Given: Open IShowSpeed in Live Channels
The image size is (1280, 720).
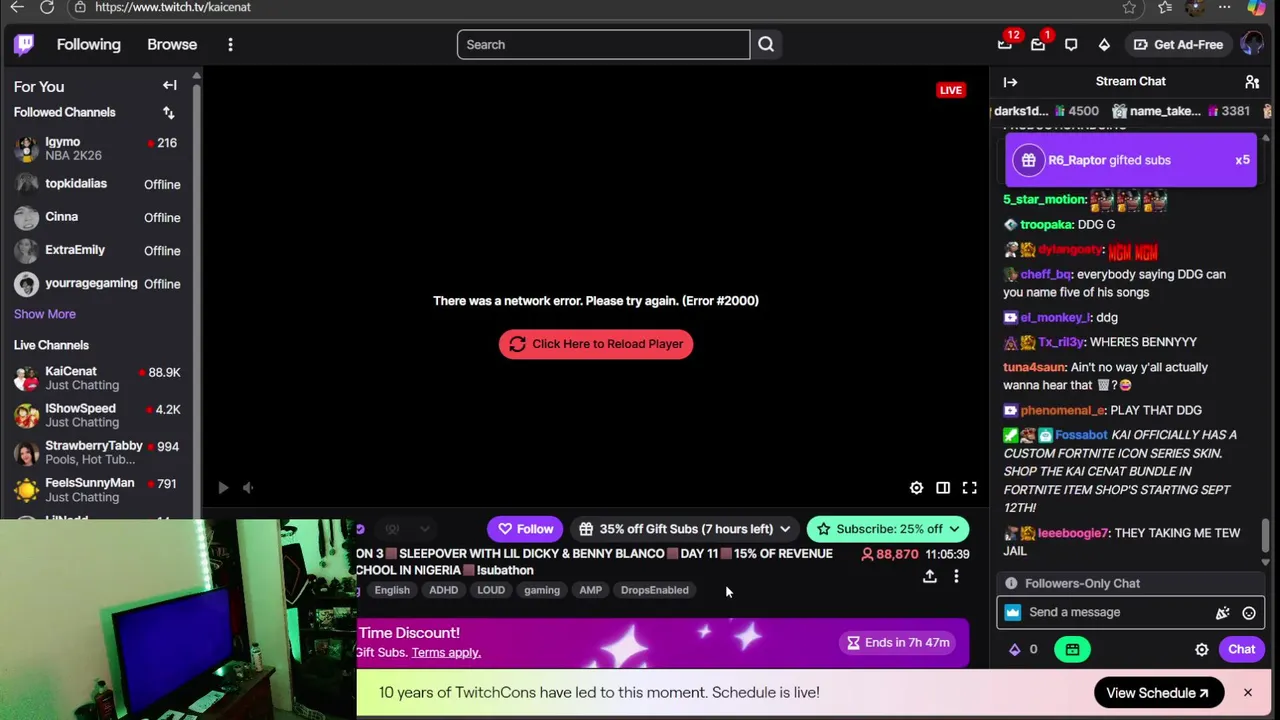Looking at the screenshot, I should tap(98, 415).
